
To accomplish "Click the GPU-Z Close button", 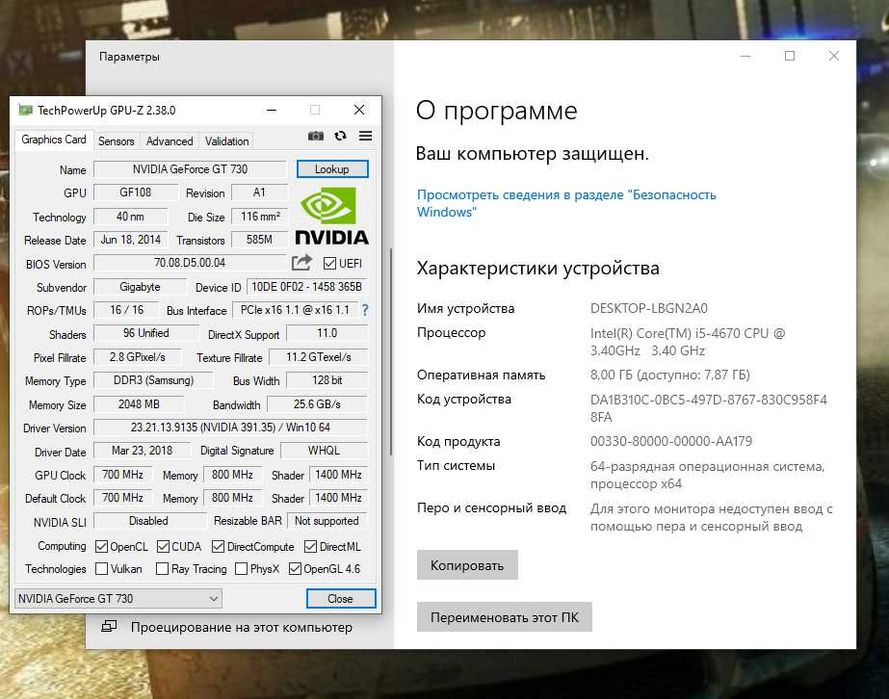I will [340, 599].
